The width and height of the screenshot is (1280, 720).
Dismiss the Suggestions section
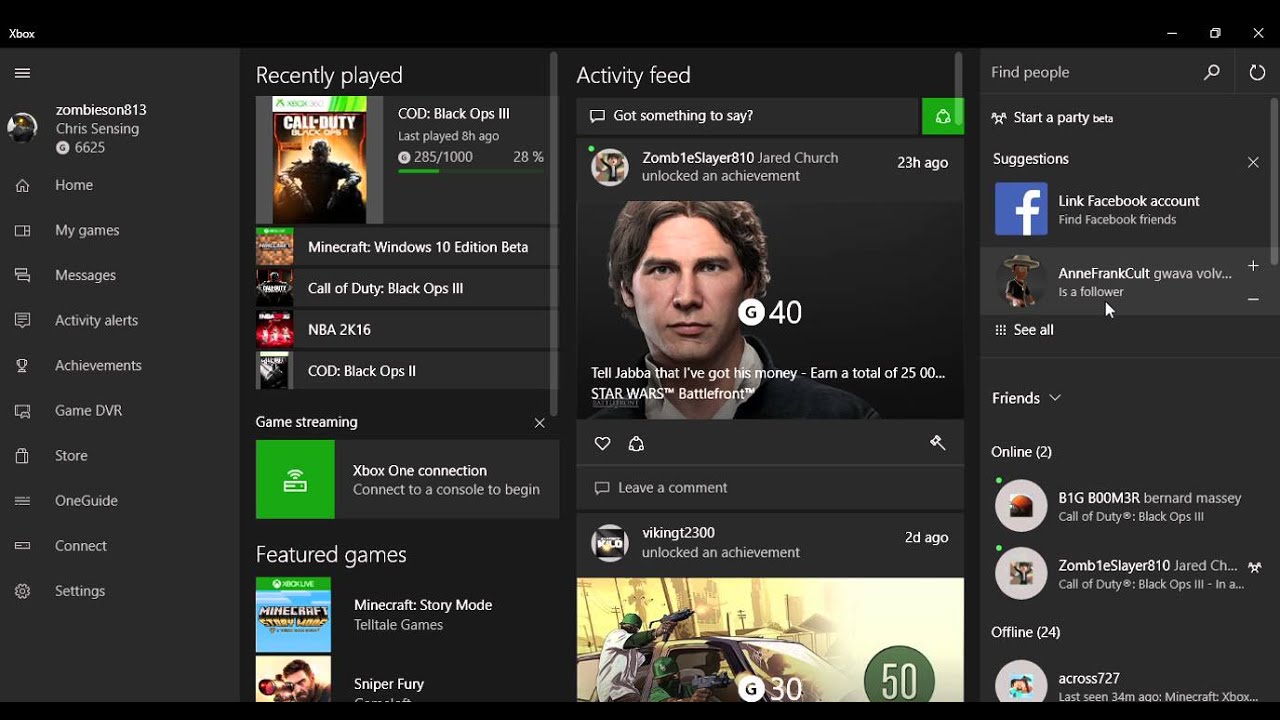coord(1253,162)
